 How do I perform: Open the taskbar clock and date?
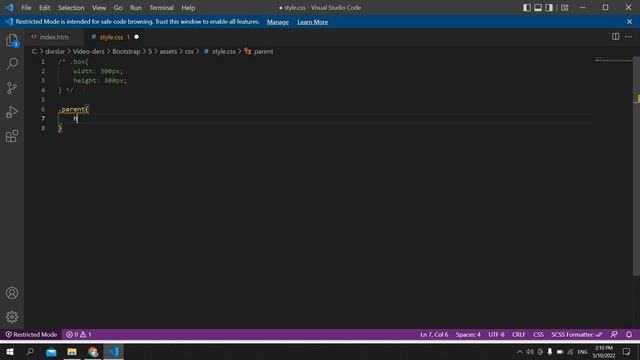click(x=604, y=351)
